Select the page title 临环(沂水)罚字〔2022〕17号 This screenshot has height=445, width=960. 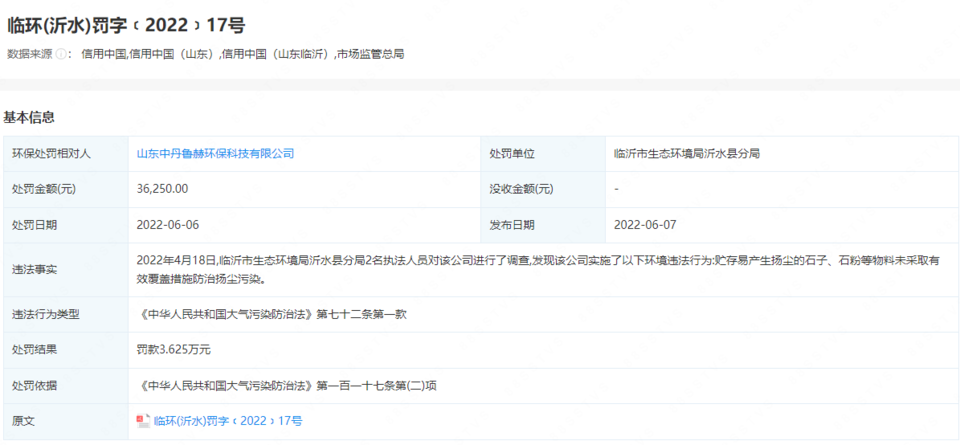coord(126,26)
